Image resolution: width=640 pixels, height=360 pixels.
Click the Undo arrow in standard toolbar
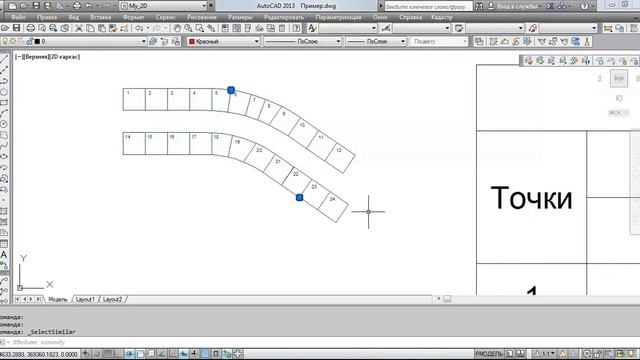click(139, 28)
